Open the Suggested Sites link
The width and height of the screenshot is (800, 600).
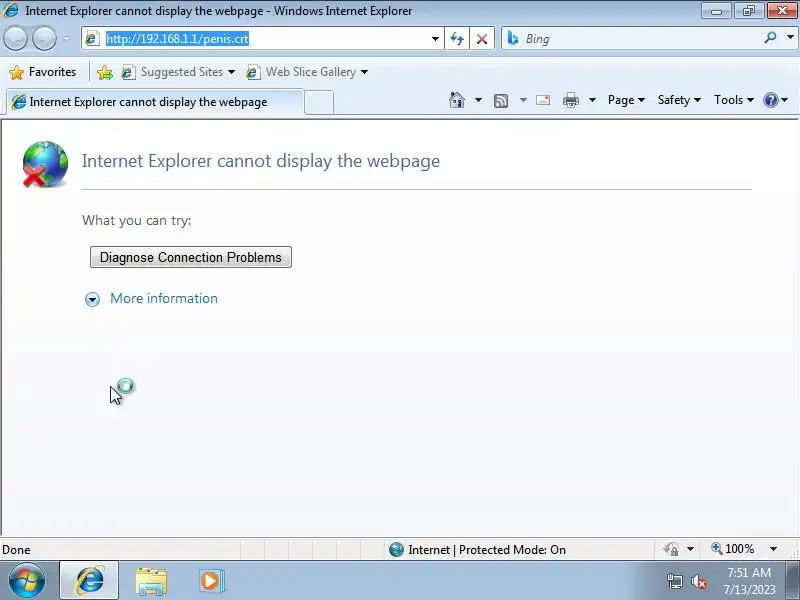pos(178,72)
